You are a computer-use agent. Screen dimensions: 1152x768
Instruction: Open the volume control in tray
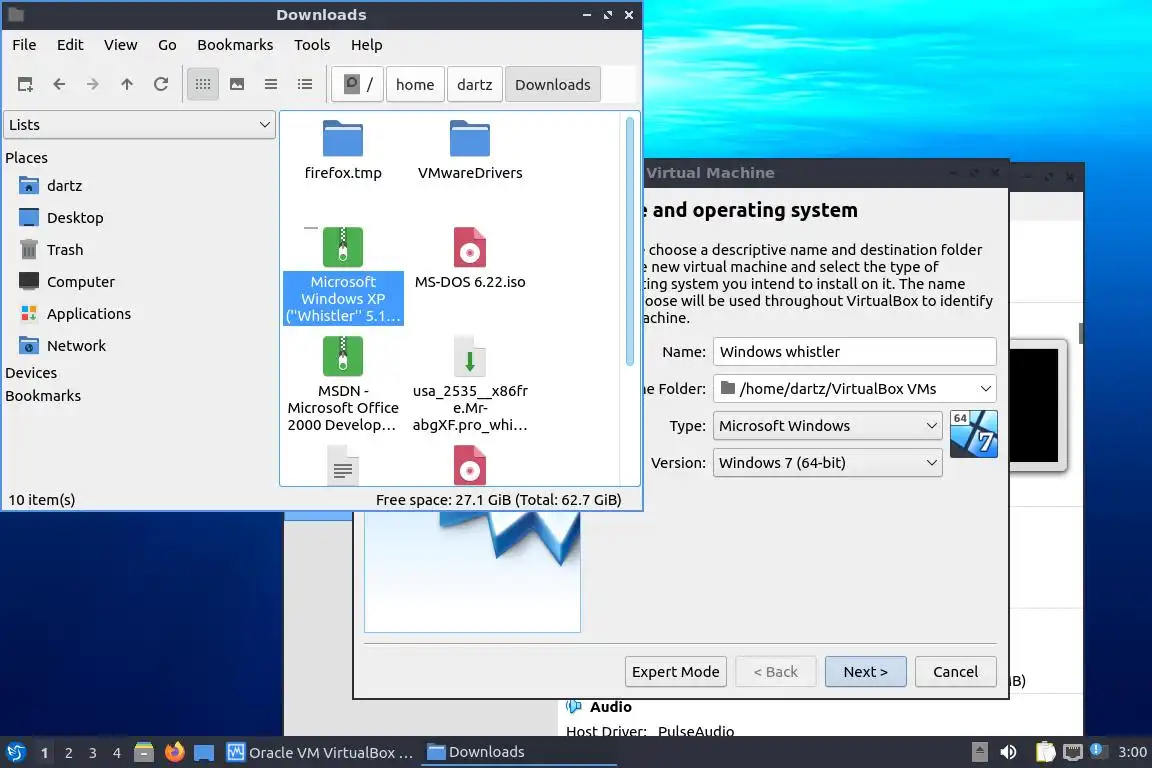pyautogui.click(x=1009, y=753)
